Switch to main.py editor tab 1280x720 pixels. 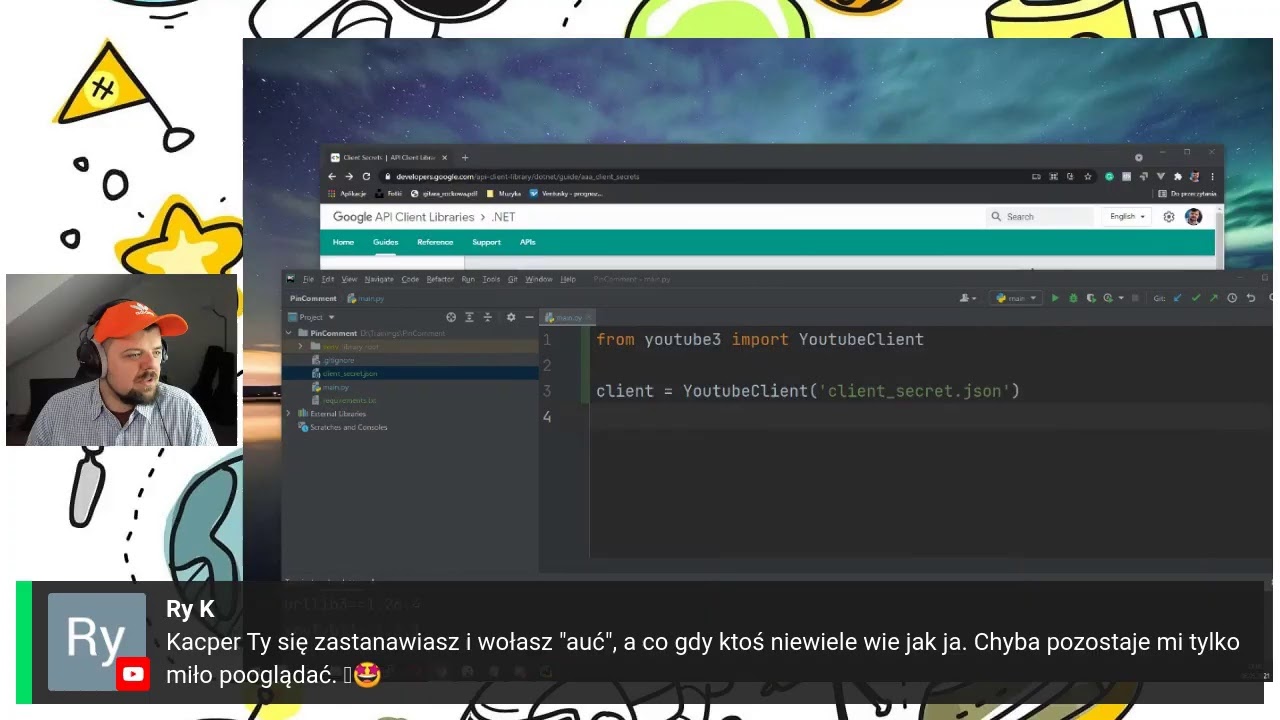click(565, 317)
